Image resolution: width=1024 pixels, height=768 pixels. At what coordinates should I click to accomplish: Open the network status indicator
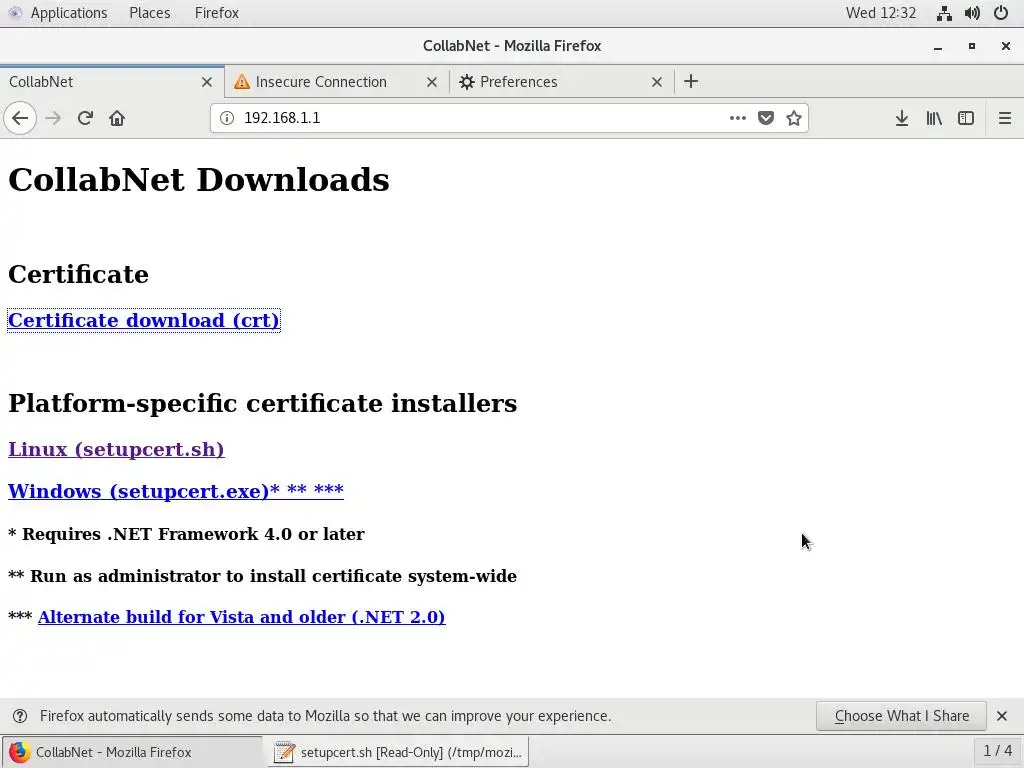tap(944, 13)
